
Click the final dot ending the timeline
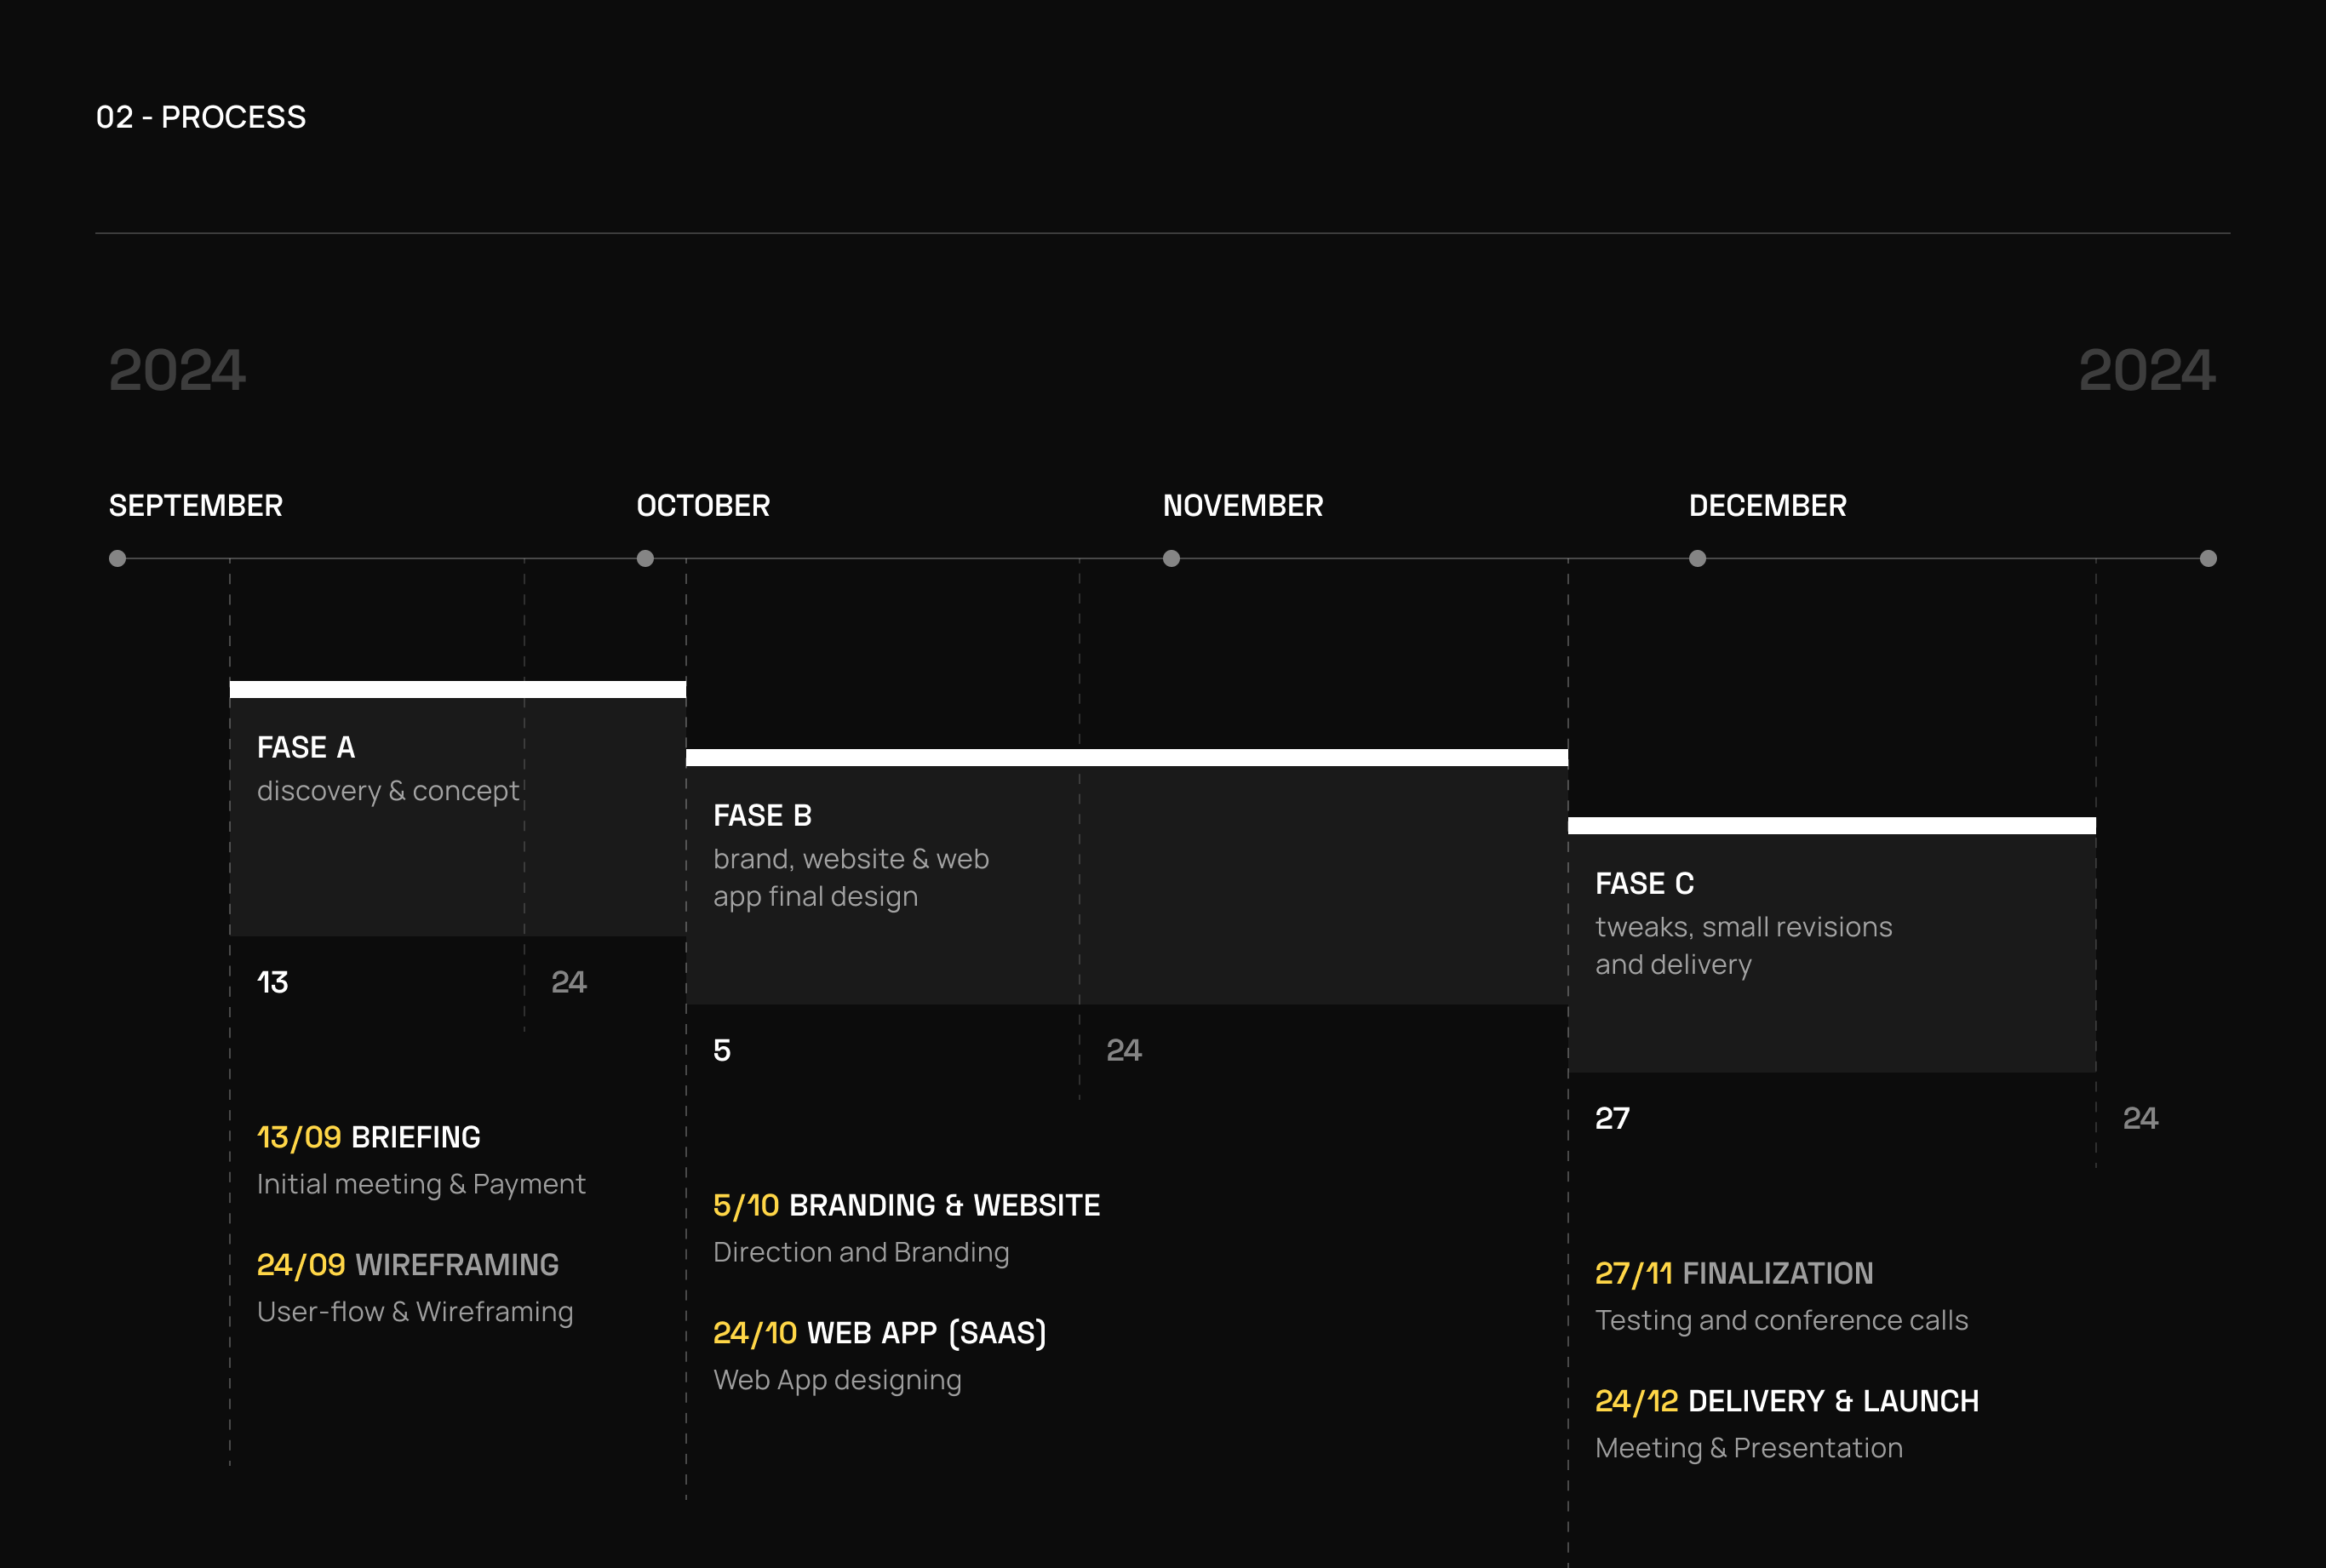(x=2208, y=558)
